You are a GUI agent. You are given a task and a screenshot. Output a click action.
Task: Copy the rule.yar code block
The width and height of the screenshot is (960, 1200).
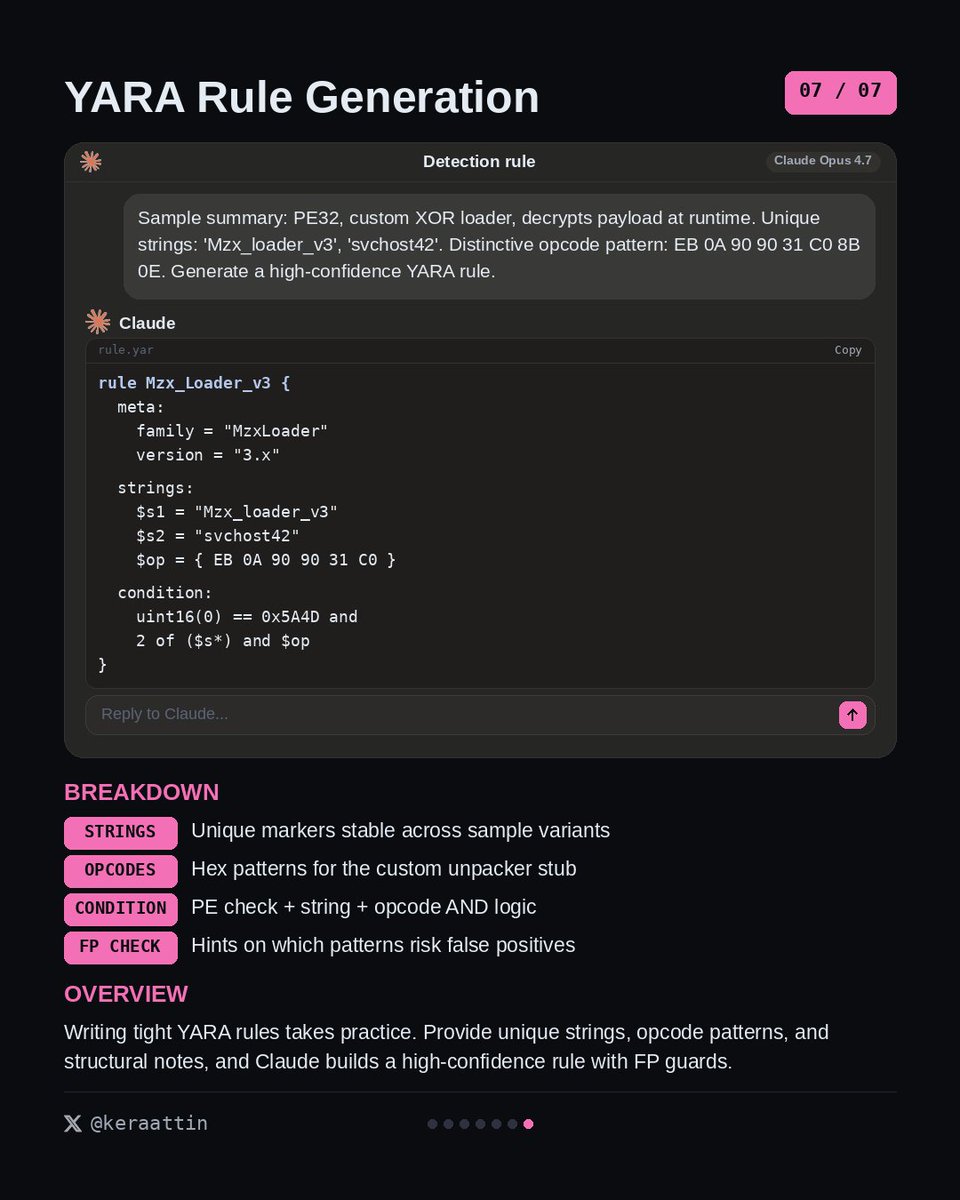[848, 350]
